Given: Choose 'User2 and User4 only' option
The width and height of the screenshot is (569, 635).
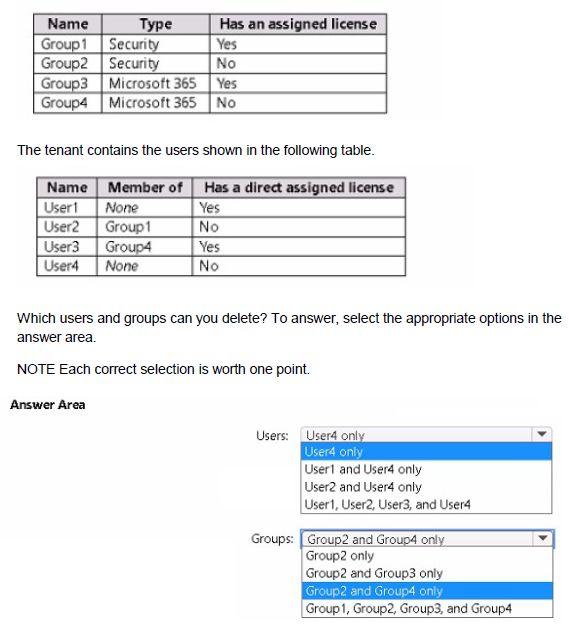Looking at the screenshot, I should [x=426, y=487].
